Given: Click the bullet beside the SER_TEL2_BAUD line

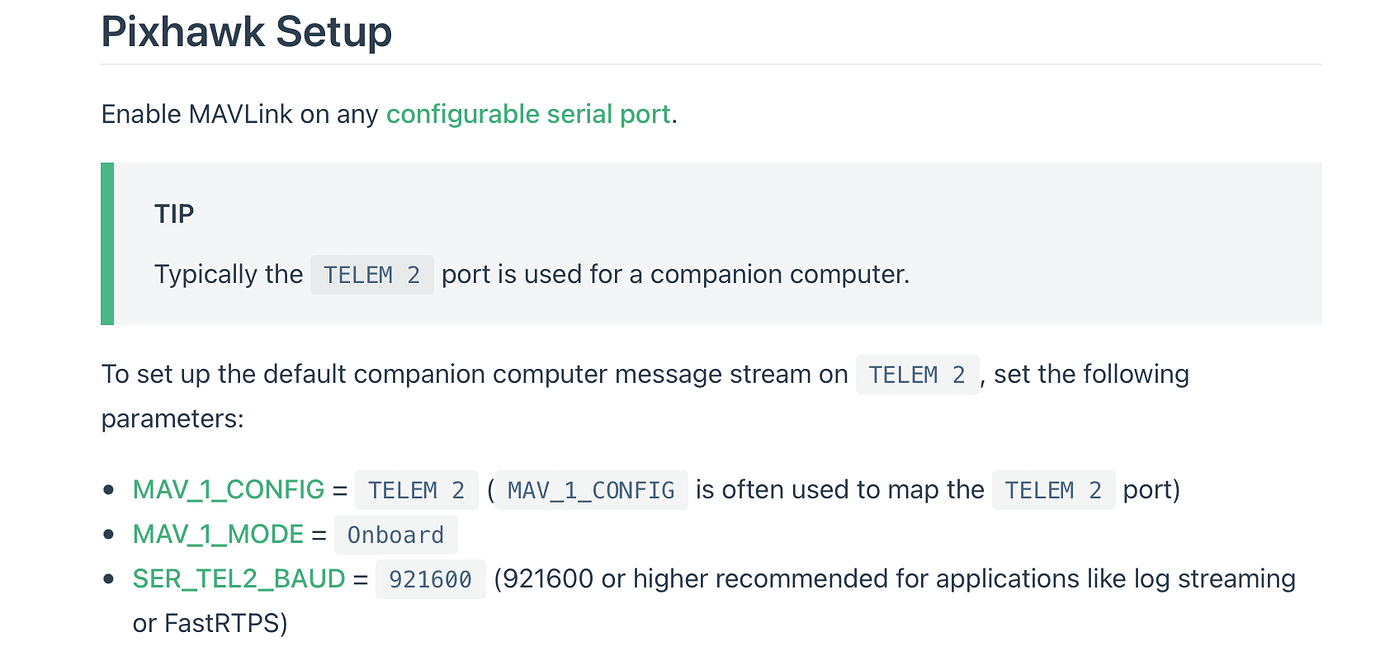Looking at the screenshot, I should tap(109, 580).
